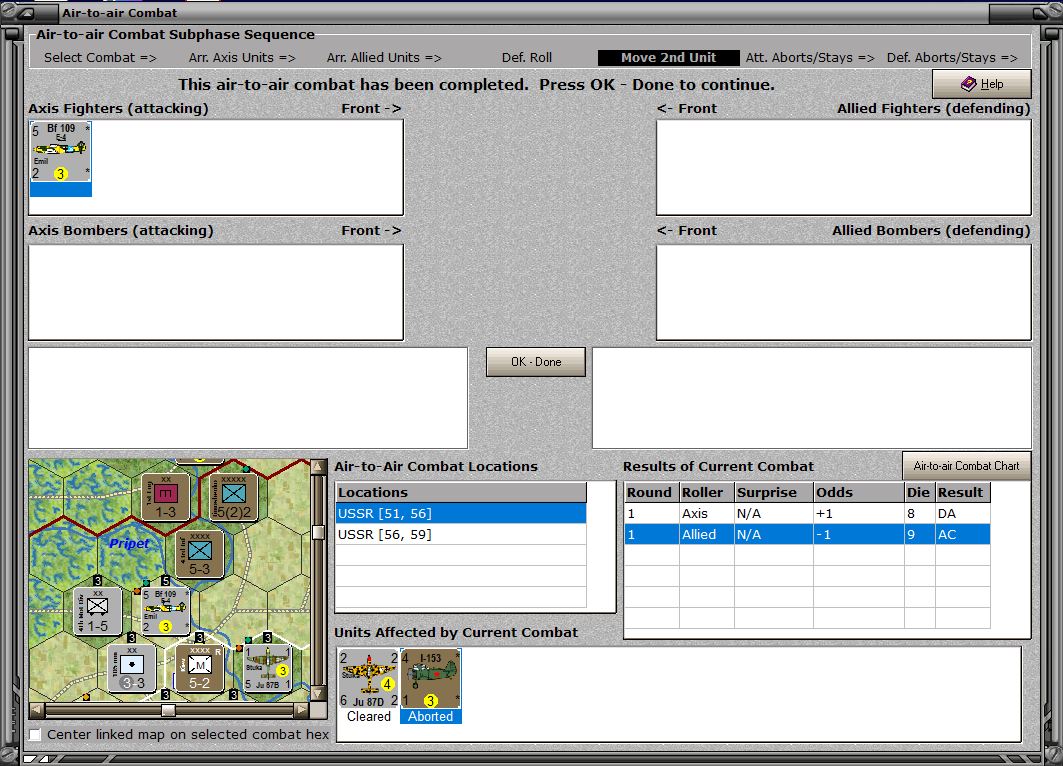Click the Def. Aborts/Stays subphase label
This screenshot has height=766, width=1063.
point(952,58)
